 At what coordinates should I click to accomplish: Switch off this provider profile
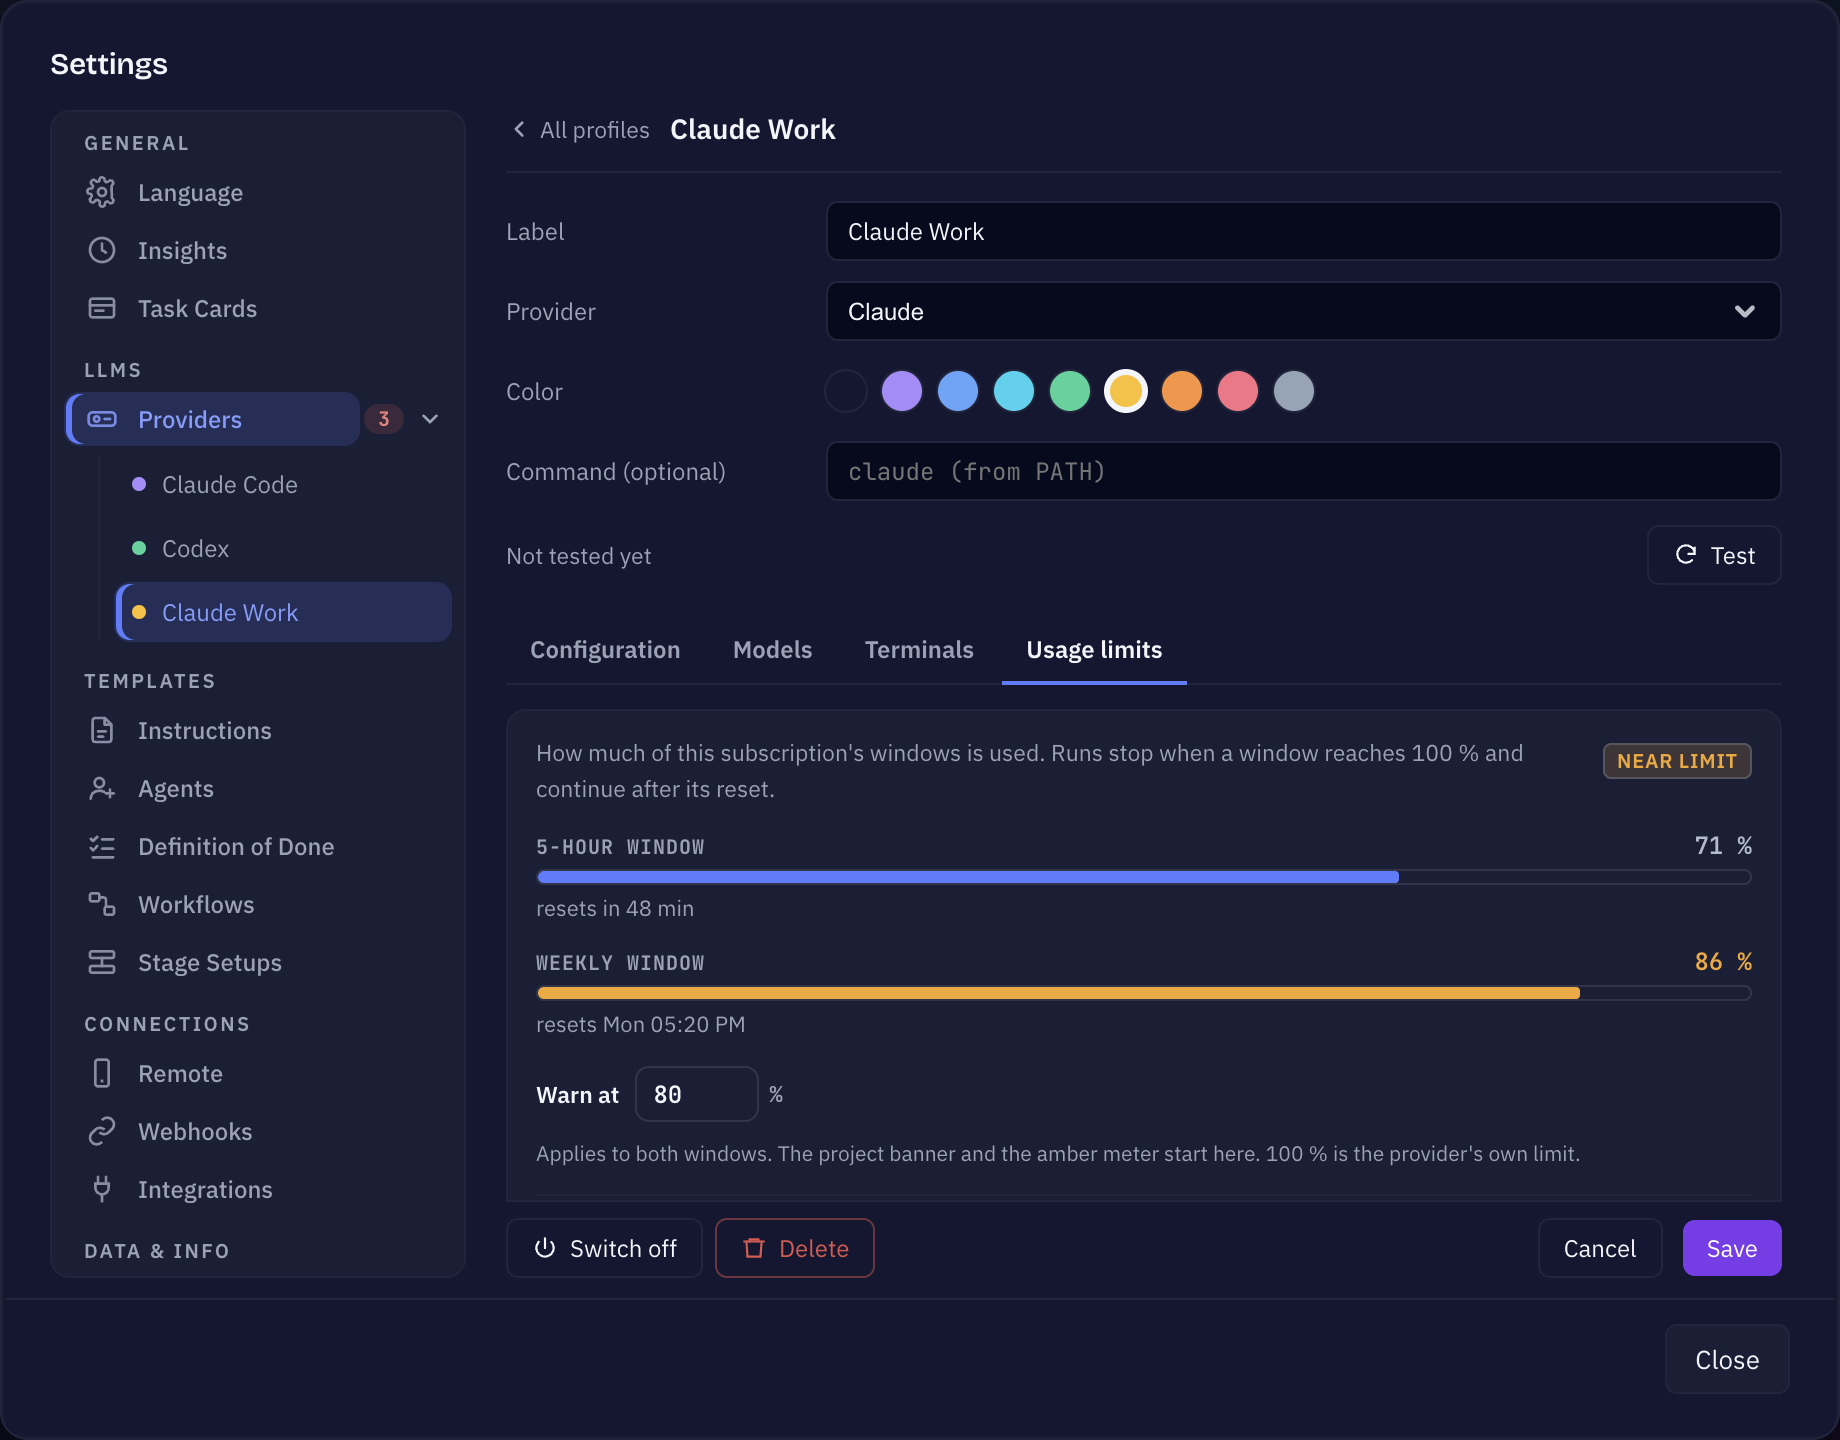[x=604, y=1248]
